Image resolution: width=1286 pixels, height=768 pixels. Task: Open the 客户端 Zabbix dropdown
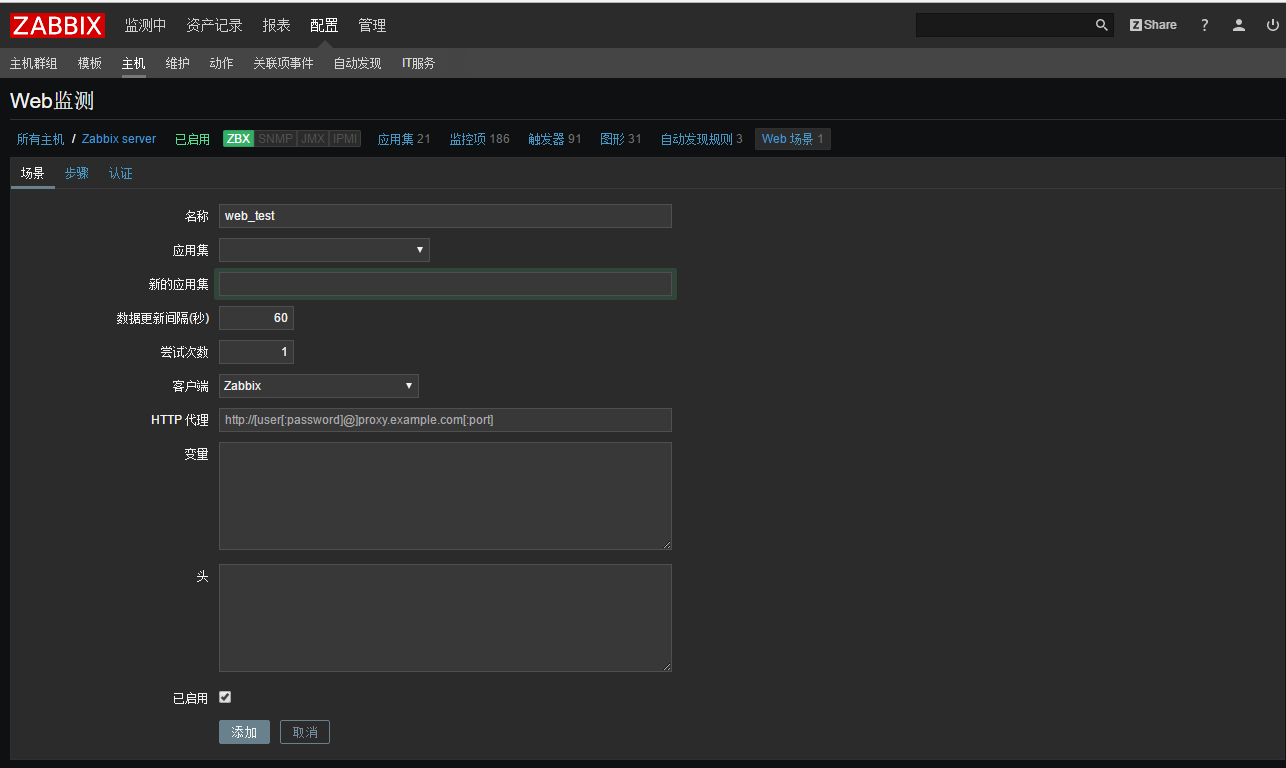tap(319, 386)
